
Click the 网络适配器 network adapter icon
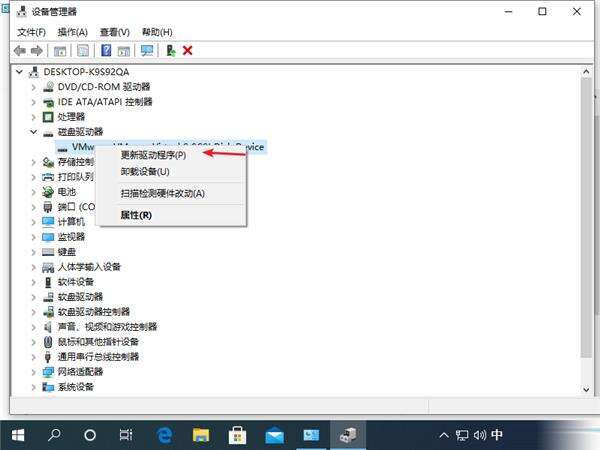coord(48,372)
